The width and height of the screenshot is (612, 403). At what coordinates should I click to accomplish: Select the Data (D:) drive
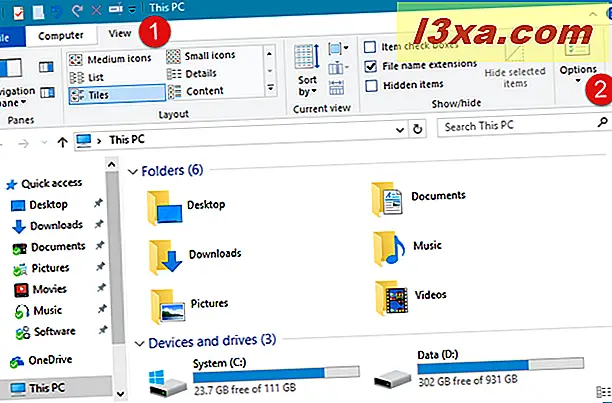[x=479, y=369]
